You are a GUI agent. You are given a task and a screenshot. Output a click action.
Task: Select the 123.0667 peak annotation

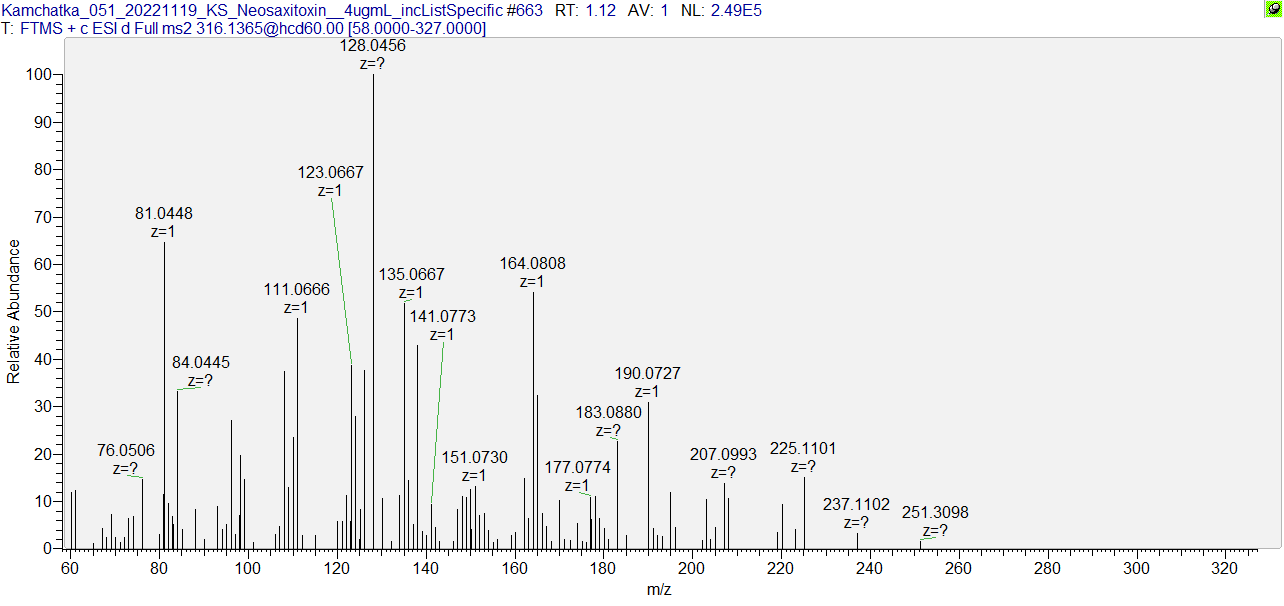[331, 172]
